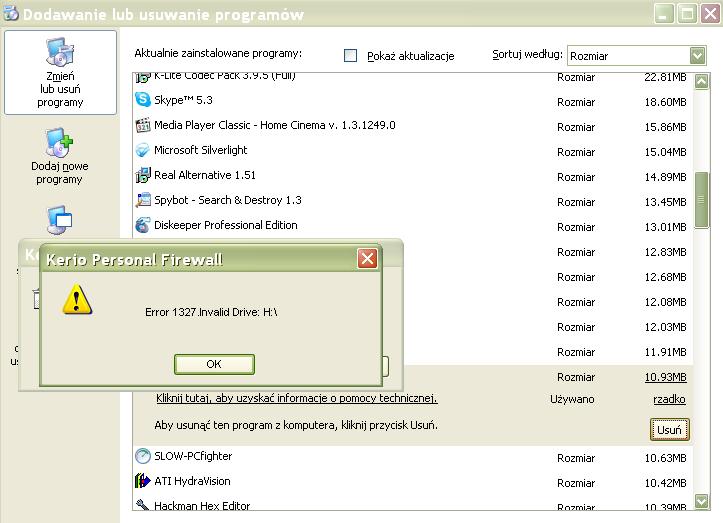Click the rzadko usage link
The image size is (723, 523).
point(669,399)
